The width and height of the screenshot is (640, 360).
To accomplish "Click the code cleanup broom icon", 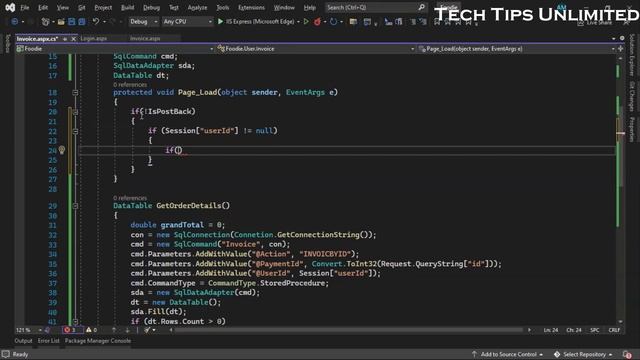I will tap(147, 330).
